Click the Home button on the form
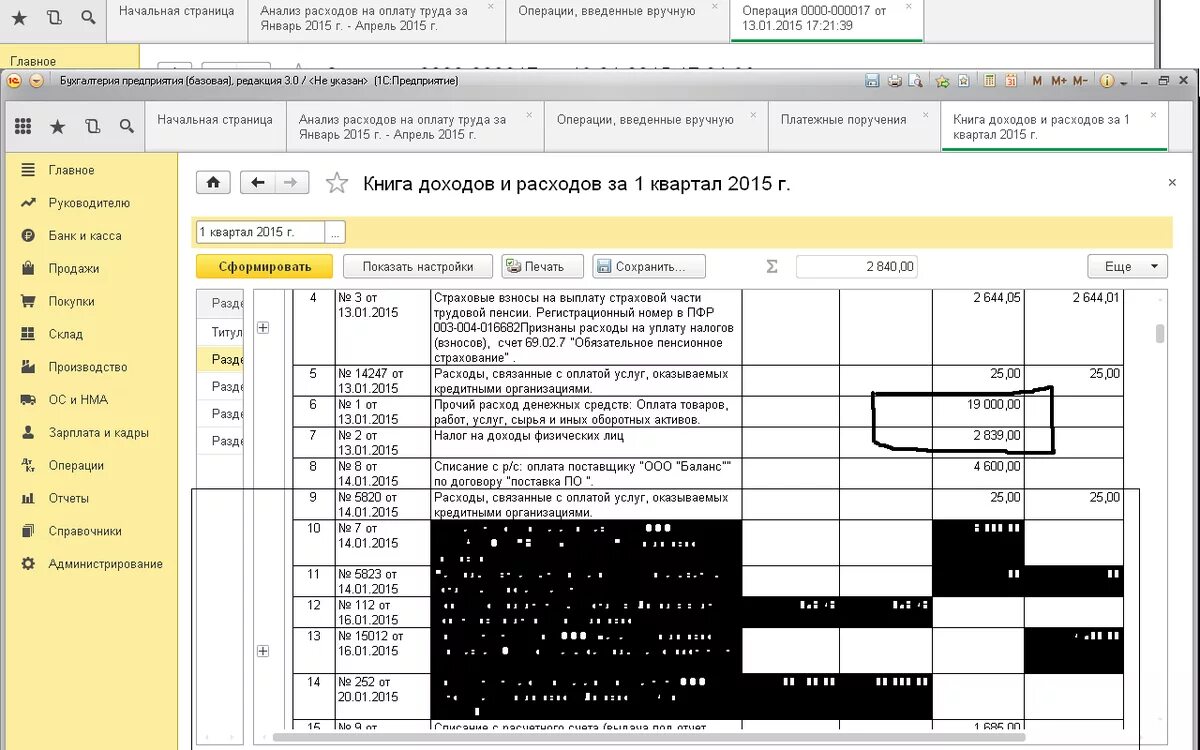1200x750 pixels. tap(212, 182)
